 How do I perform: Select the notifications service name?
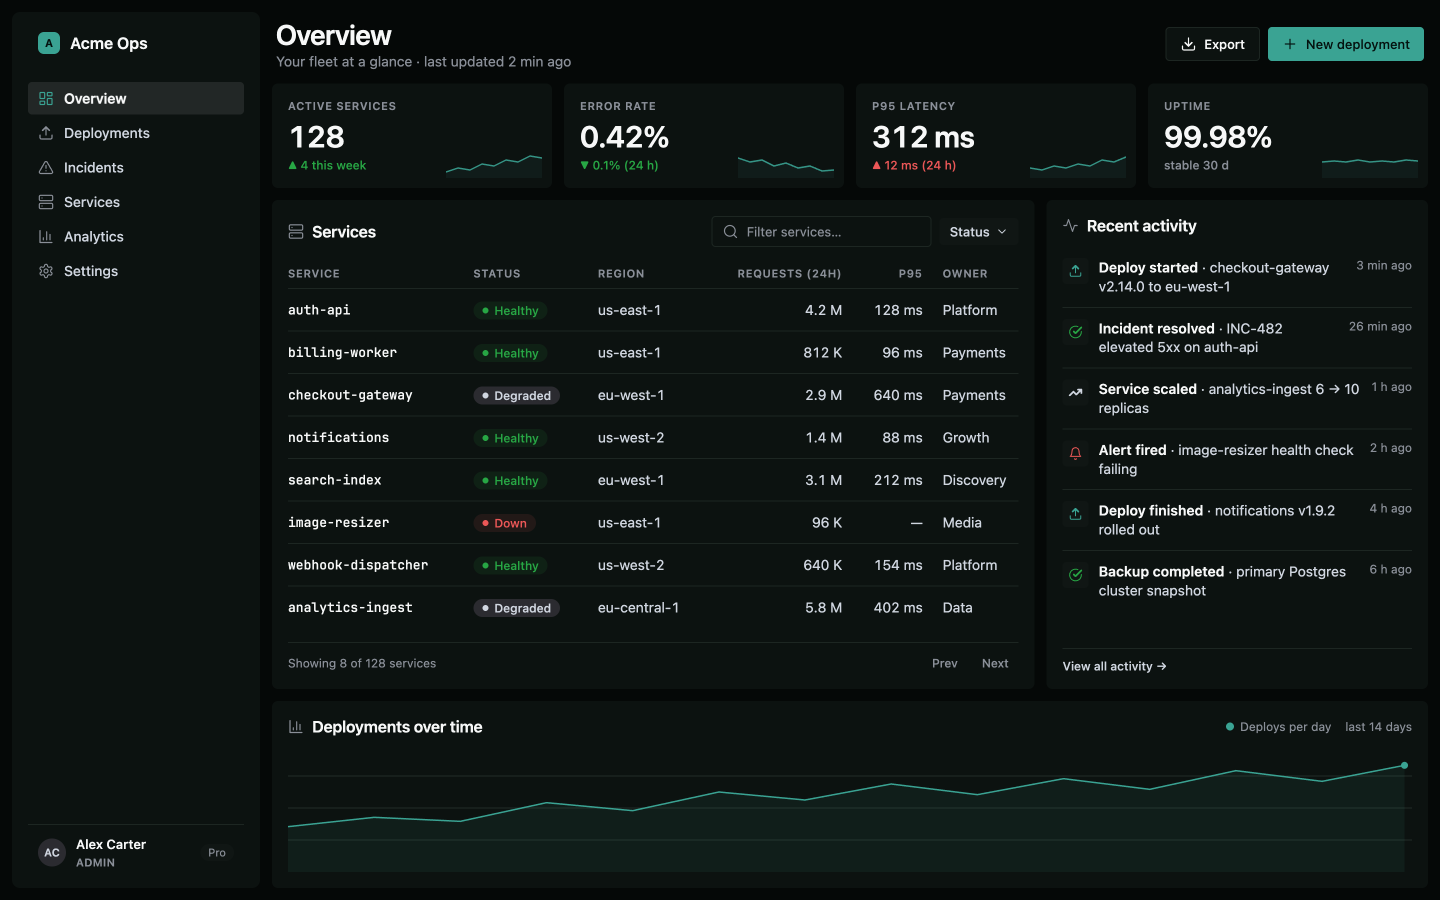pos(339,438)
